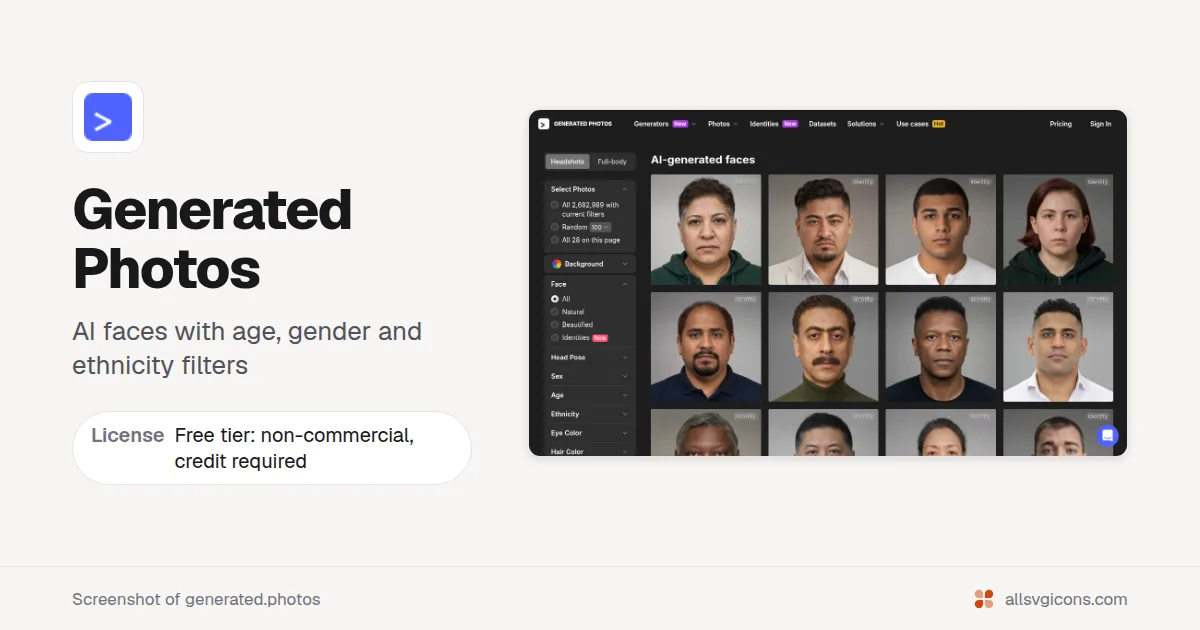This screenshot has height=630, width=1200.
Task: Expand the Sex filter
Action: (x=590, y=376)
